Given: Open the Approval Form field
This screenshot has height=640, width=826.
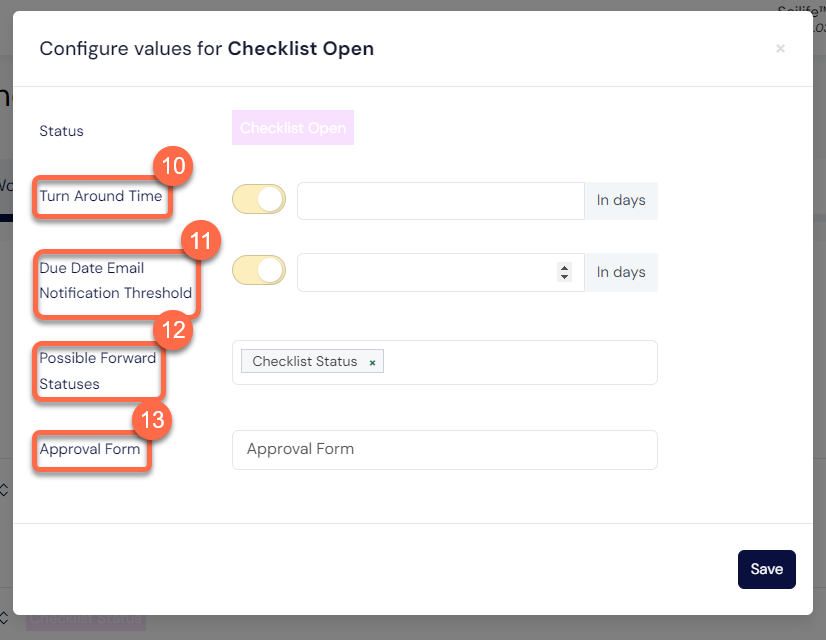Looking at the screenshot, I should (x=445, y=450).
